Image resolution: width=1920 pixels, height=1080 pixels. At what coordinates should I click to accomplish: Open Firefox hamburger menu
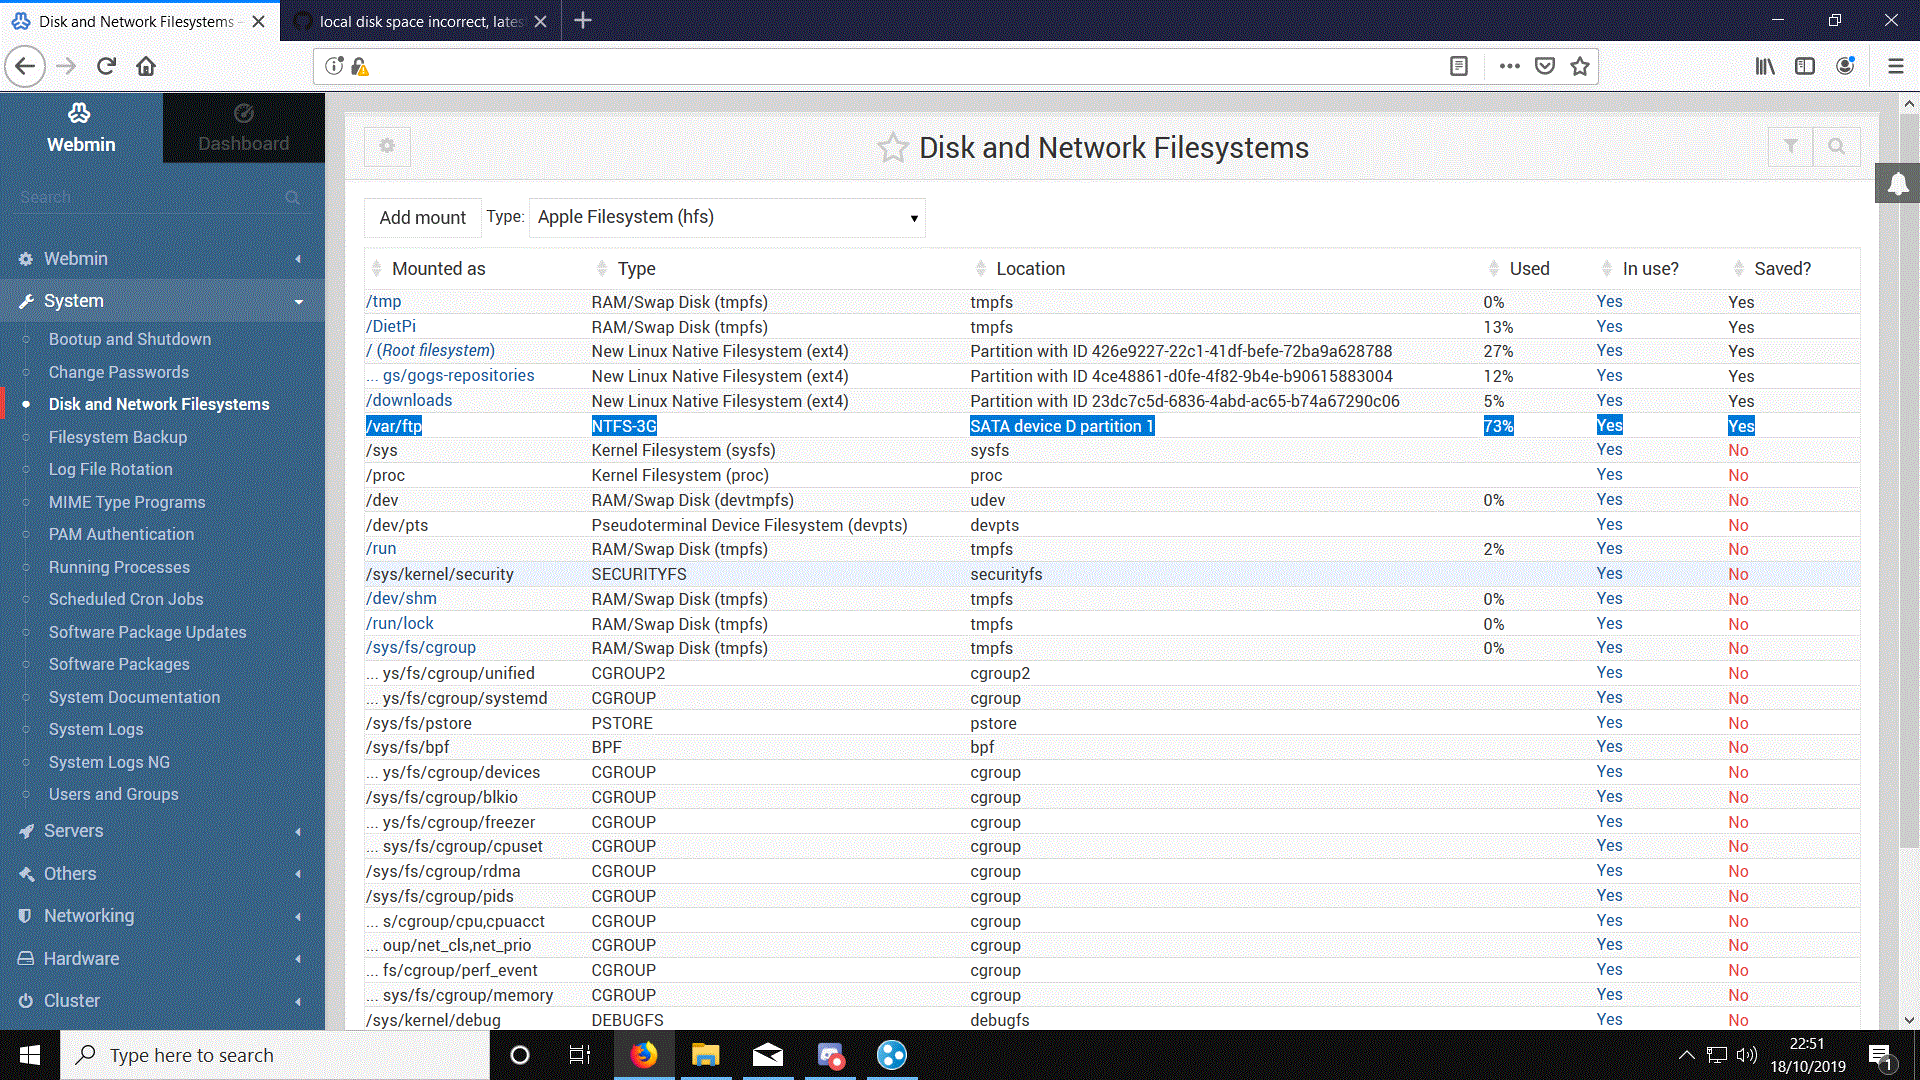(1895, 66)
